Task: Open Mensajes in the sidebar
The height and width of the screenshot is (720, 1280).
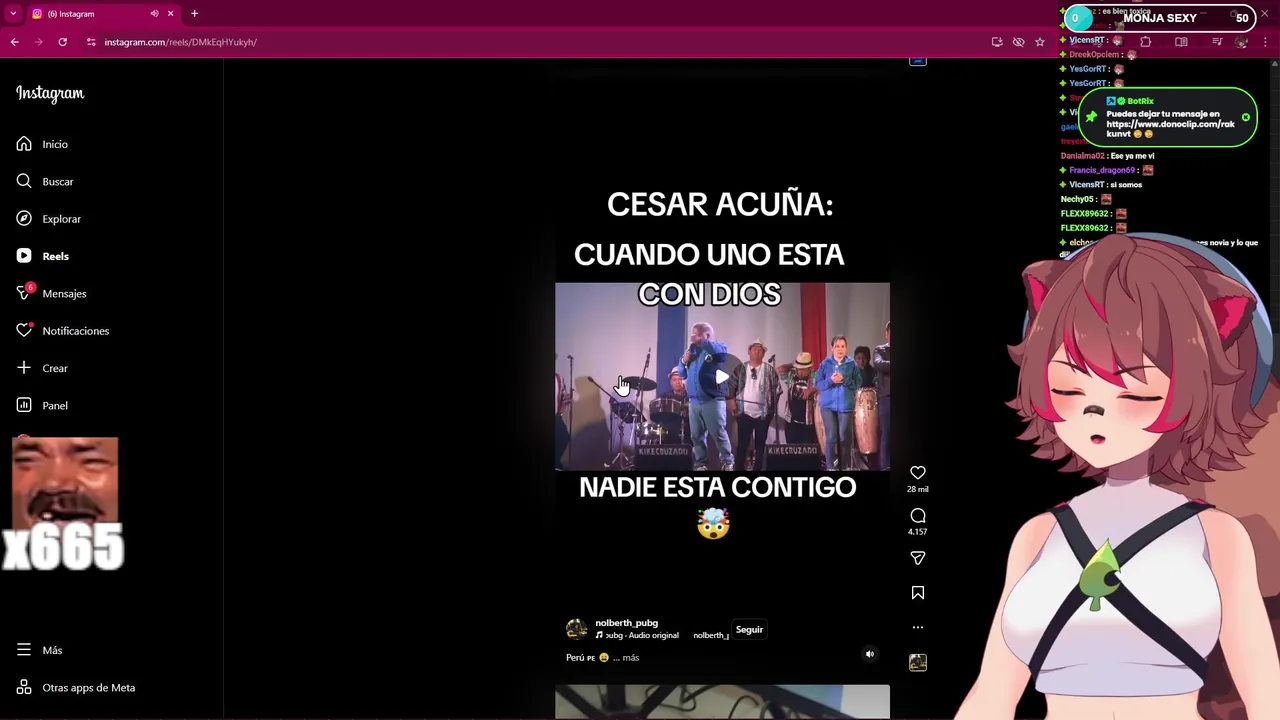Action: pyautogui.click(x=51, y=293)
